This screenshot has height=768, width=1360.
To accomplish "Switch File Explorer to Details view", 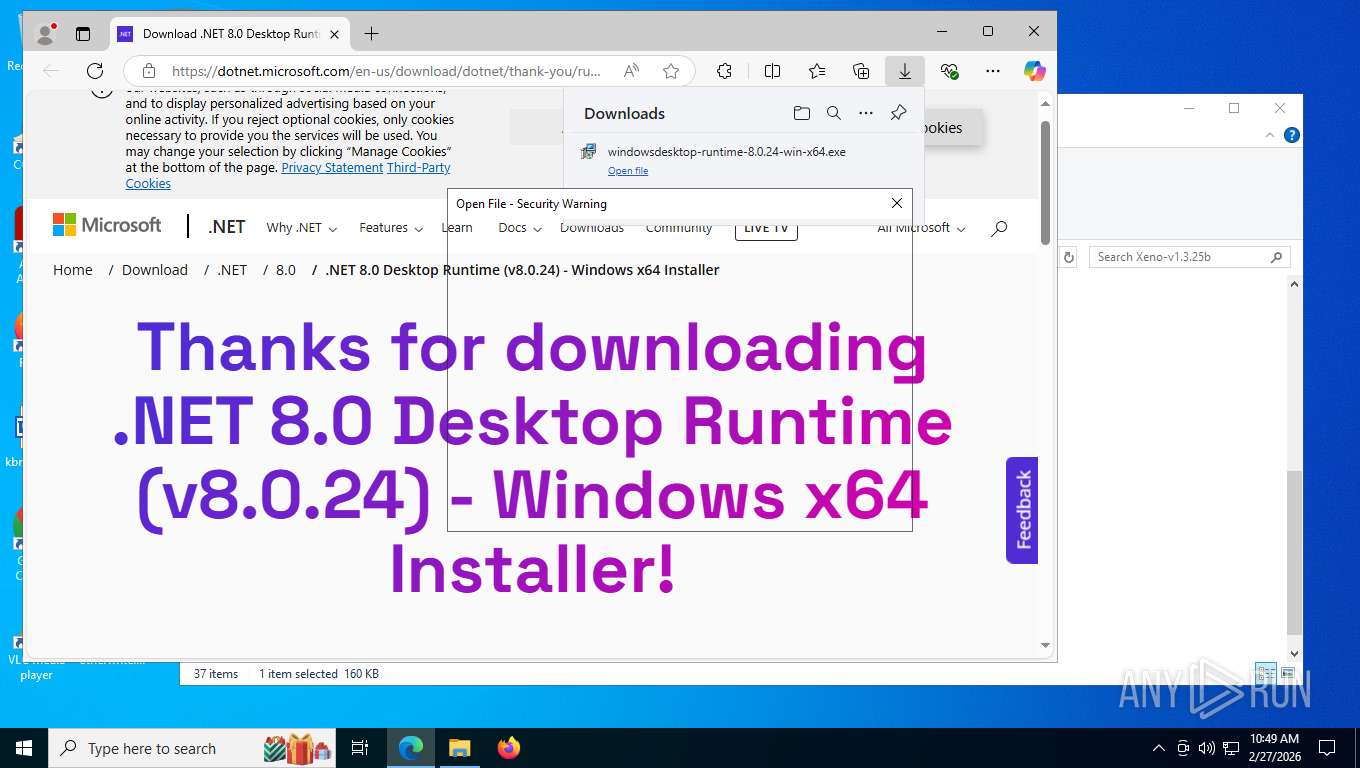I will (1265, 673).
